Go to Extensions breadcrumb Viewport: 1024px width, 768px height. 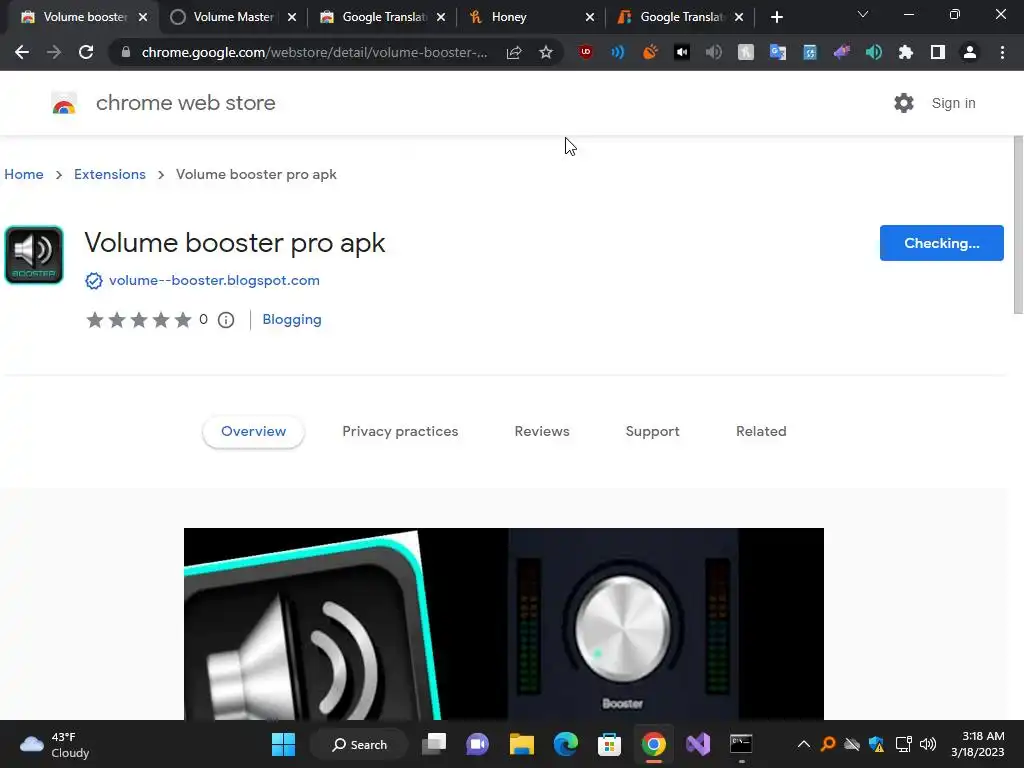[x=110, y=174]
